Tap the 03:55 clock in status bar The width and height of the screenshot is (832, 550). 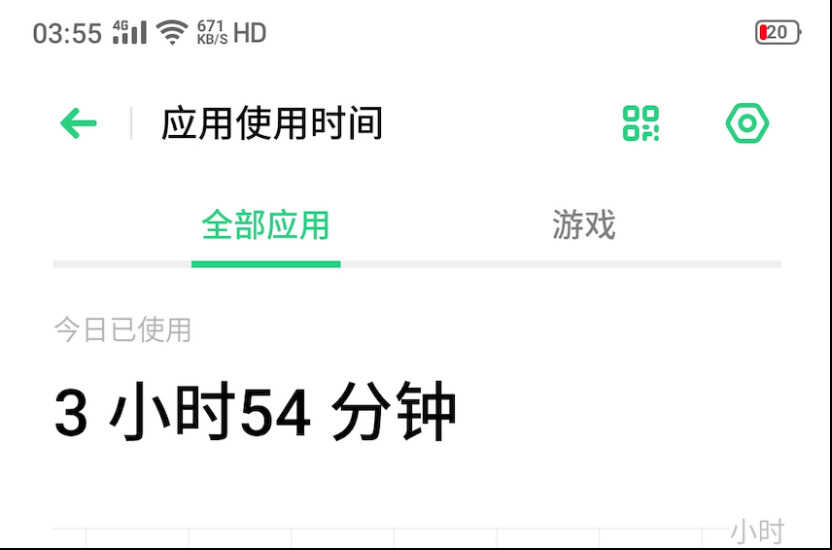click(67, 33)
